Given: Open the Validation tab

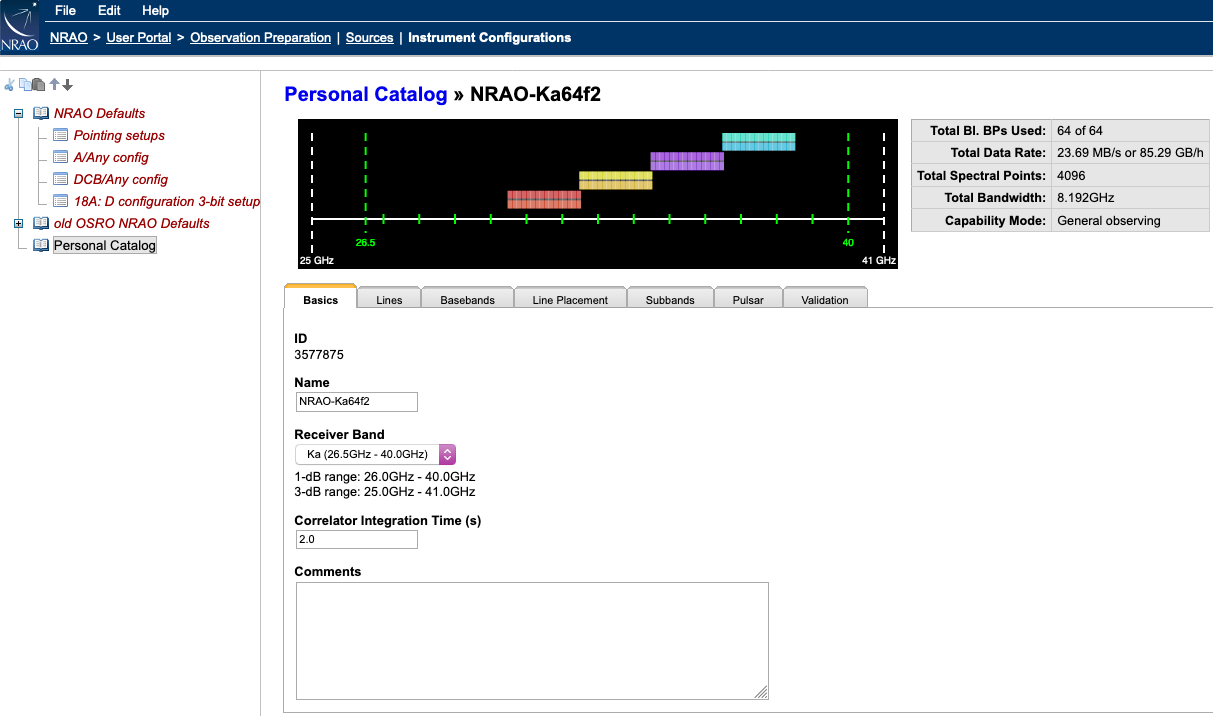Looking at the screenshot, I should click(824, 300).
